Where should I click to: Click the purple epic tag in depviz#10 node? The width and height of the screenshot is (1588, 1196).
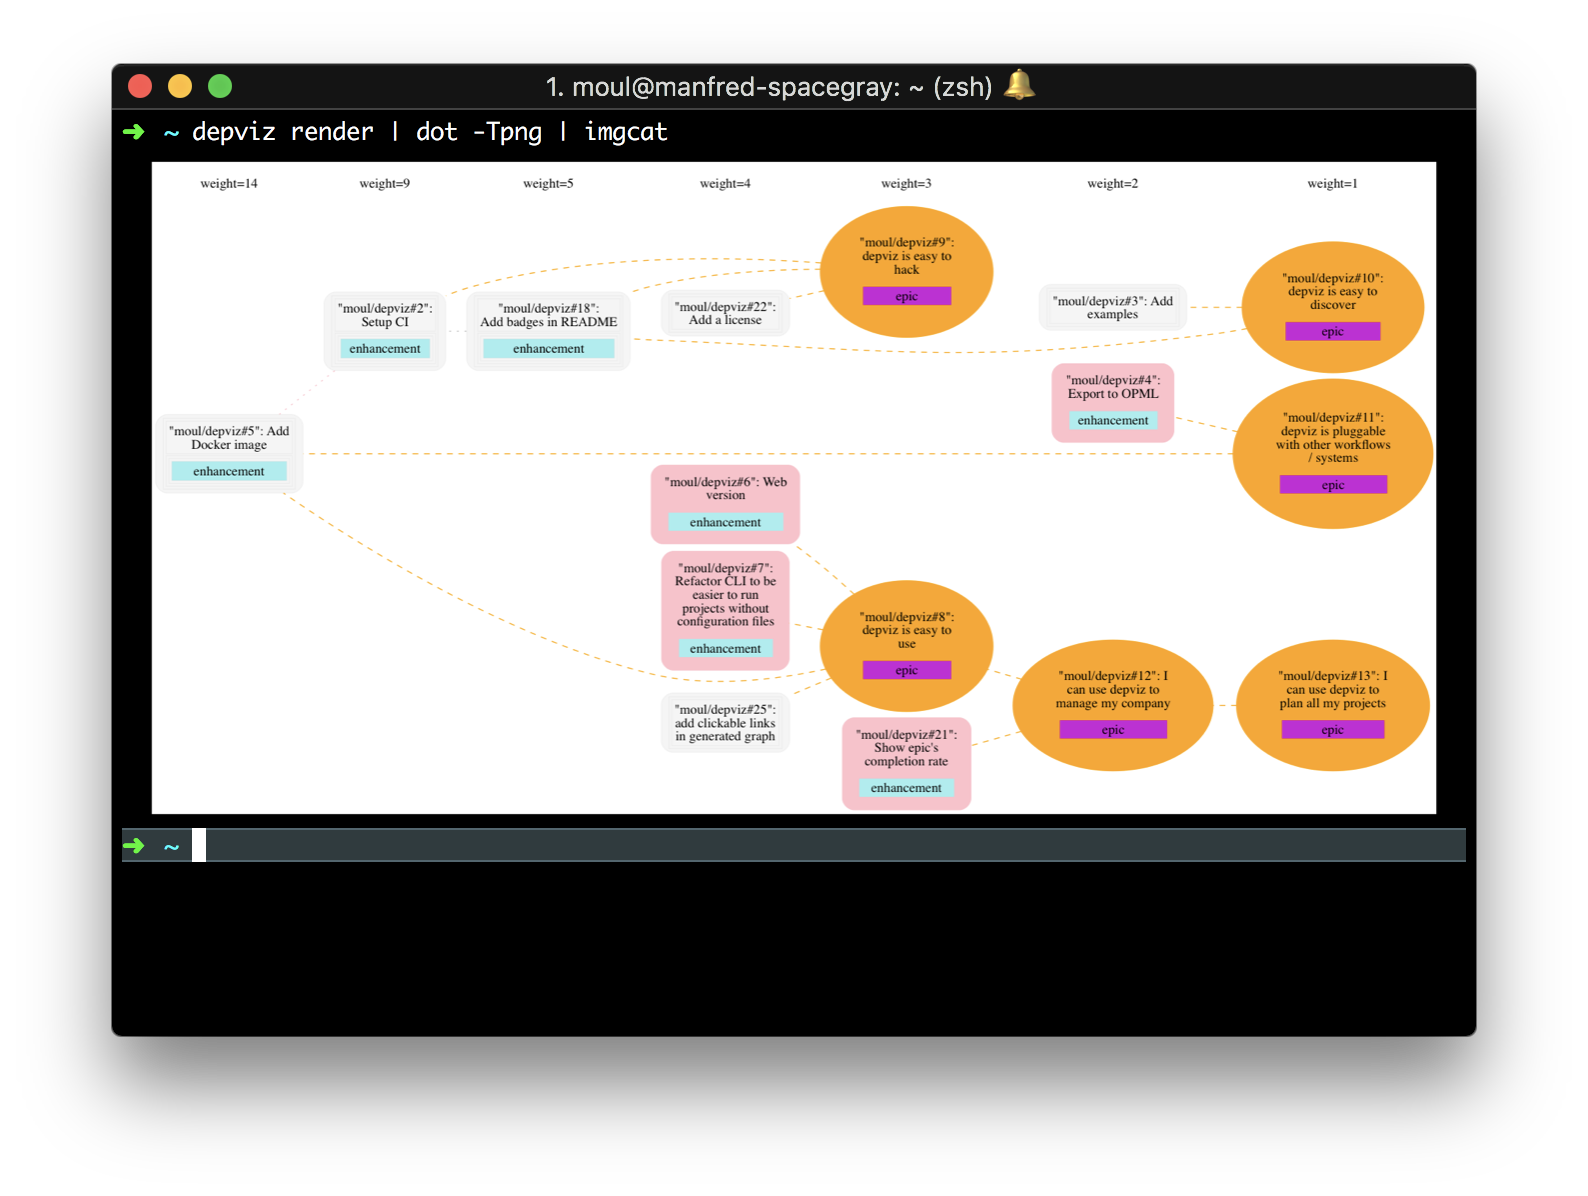pyautogui.click(x=1333, y=331)
